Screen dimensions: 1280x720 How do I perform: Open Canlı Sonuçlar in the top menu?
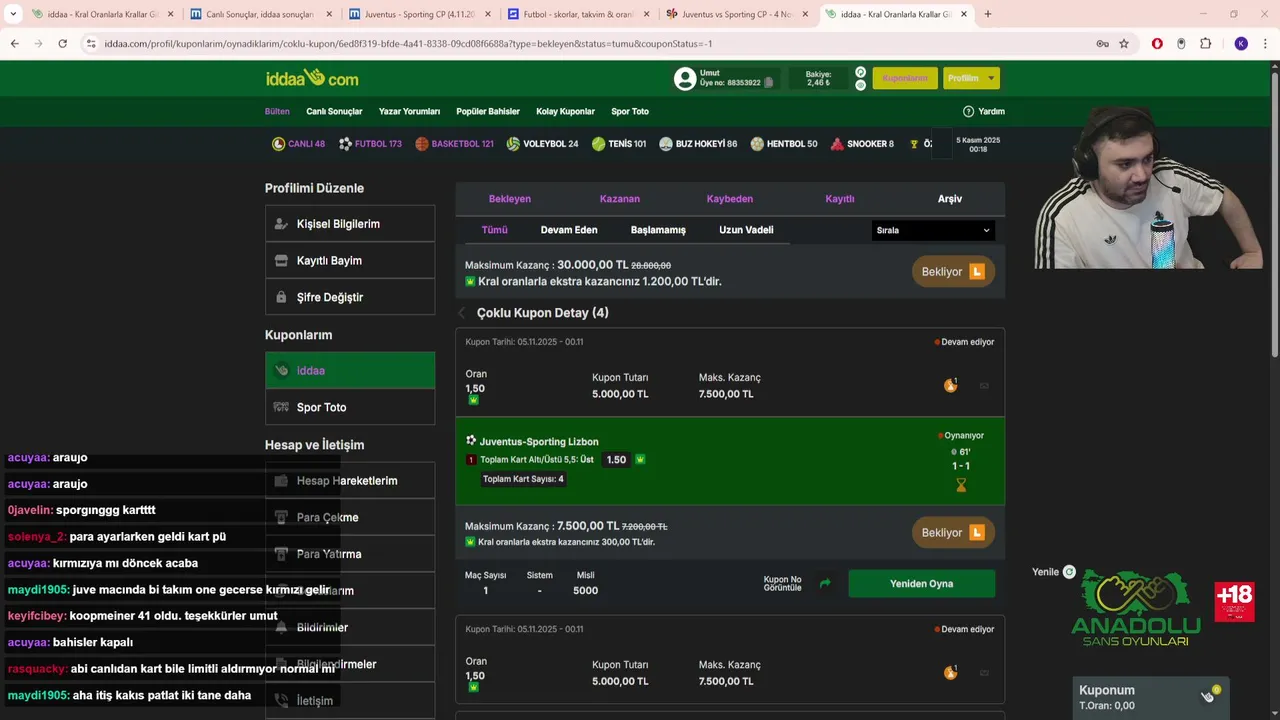click(x=334, y=111)
